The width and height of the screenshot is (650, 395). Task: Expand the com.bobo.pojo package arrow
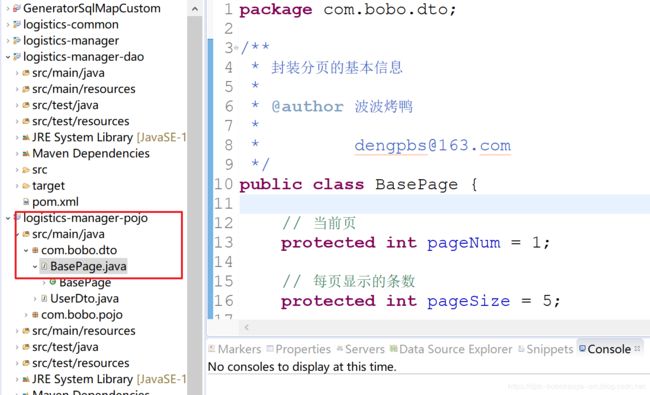tap(26, 315)
